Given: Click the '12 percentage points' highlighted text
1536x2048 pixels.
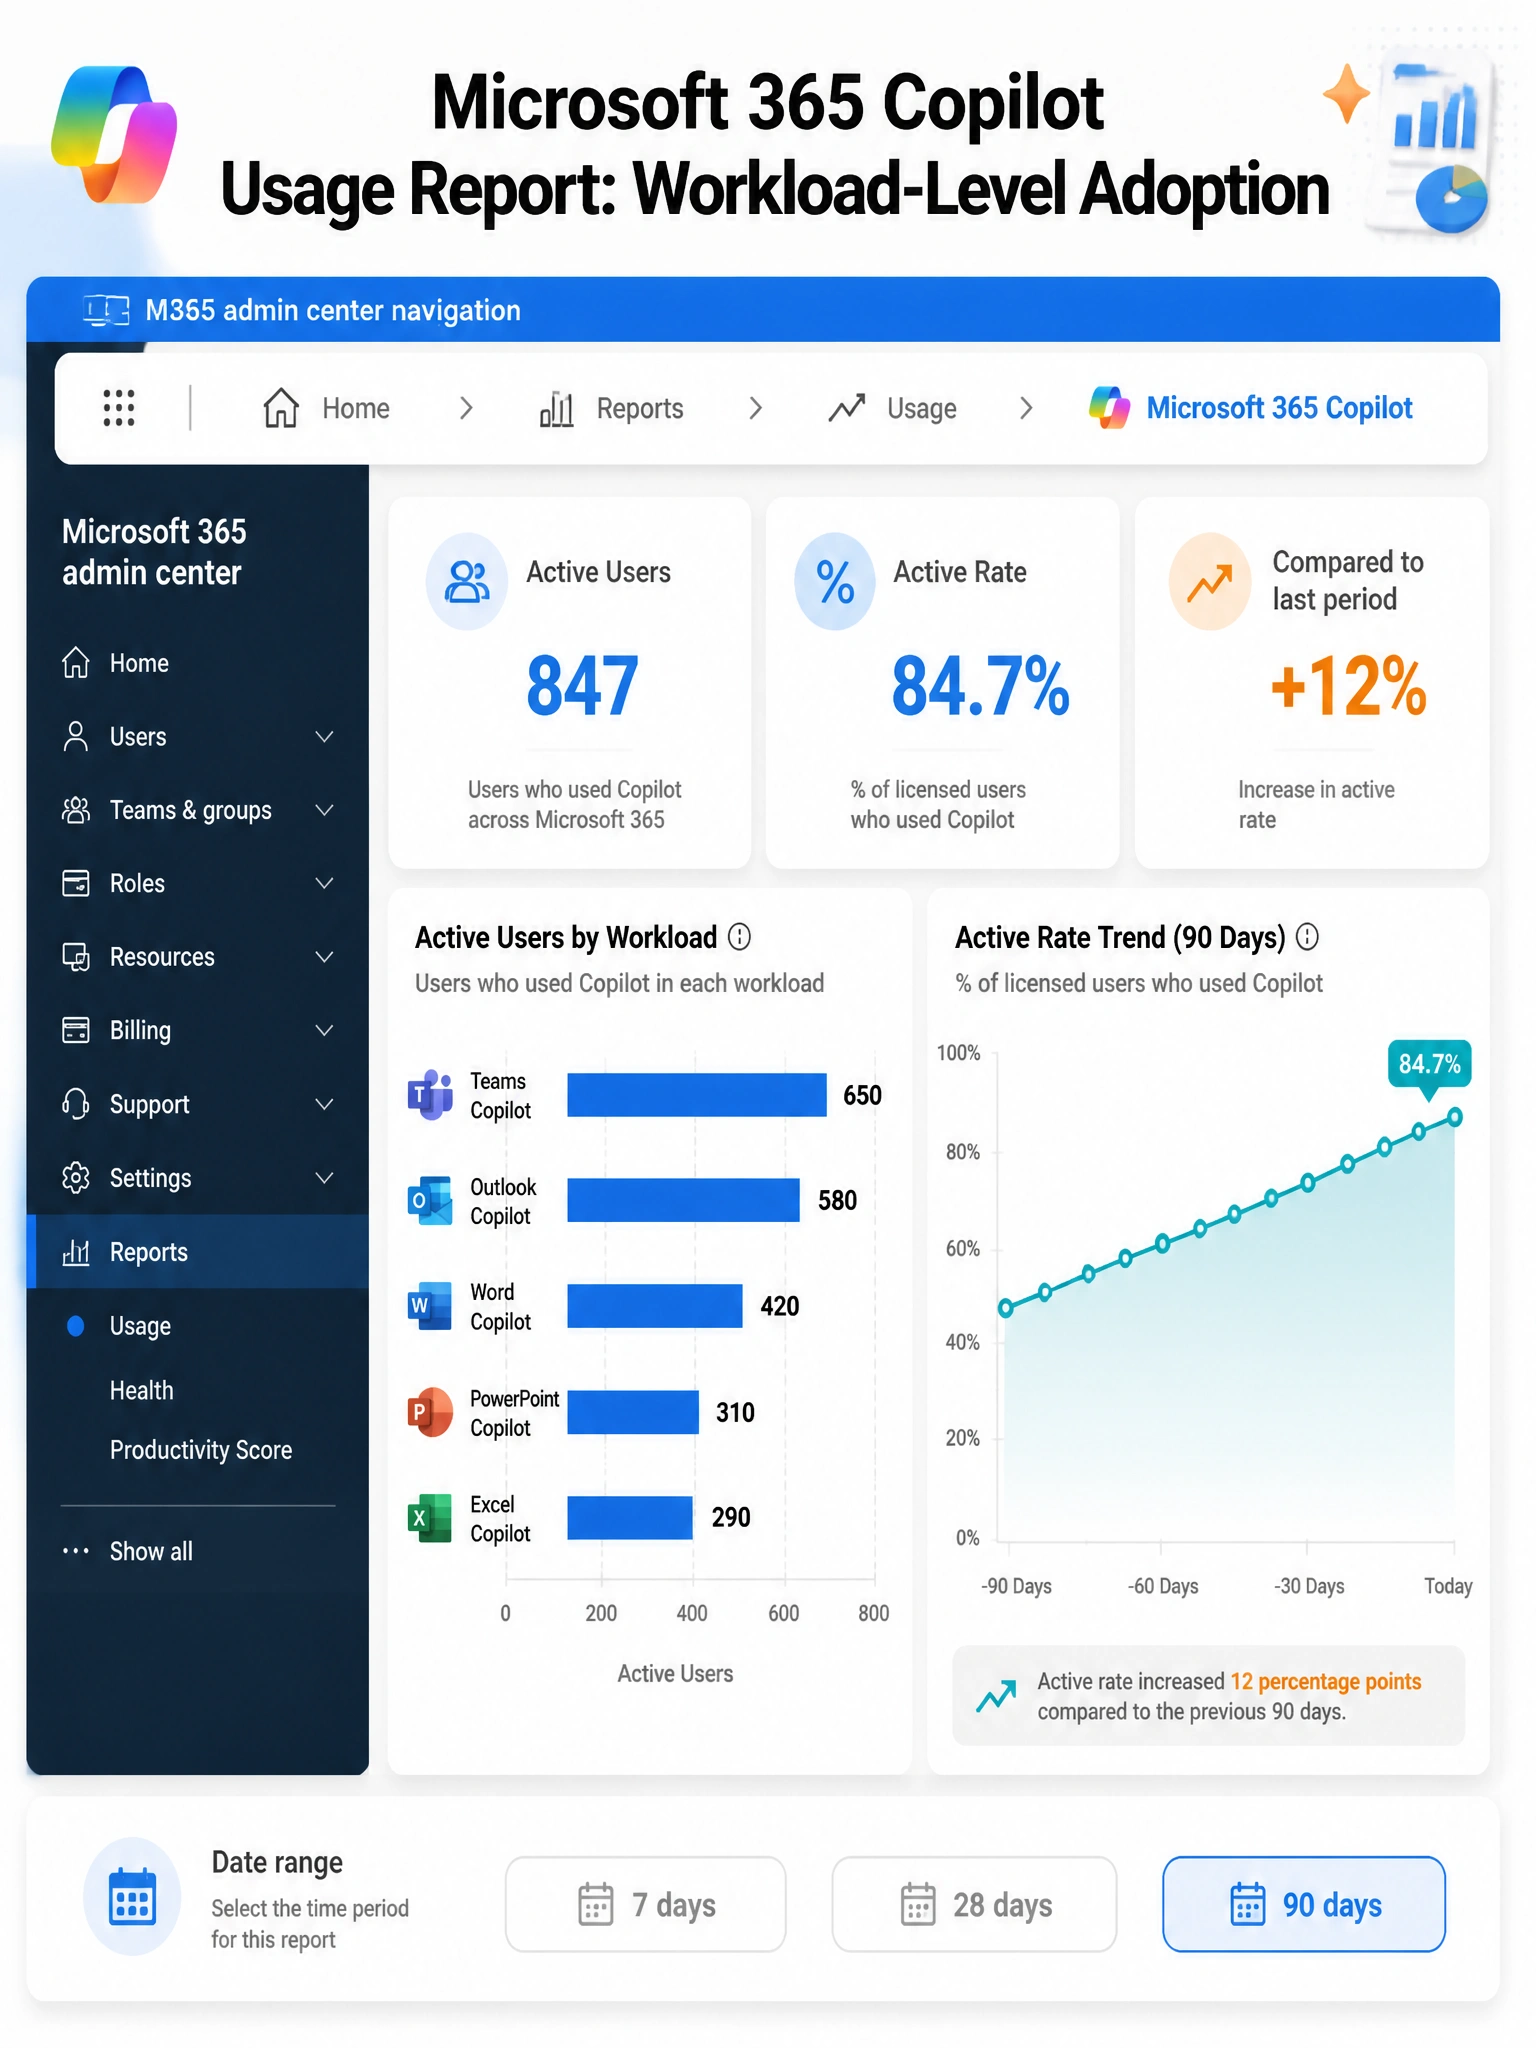Looking at the screenshot, I should [1325, 1681].
